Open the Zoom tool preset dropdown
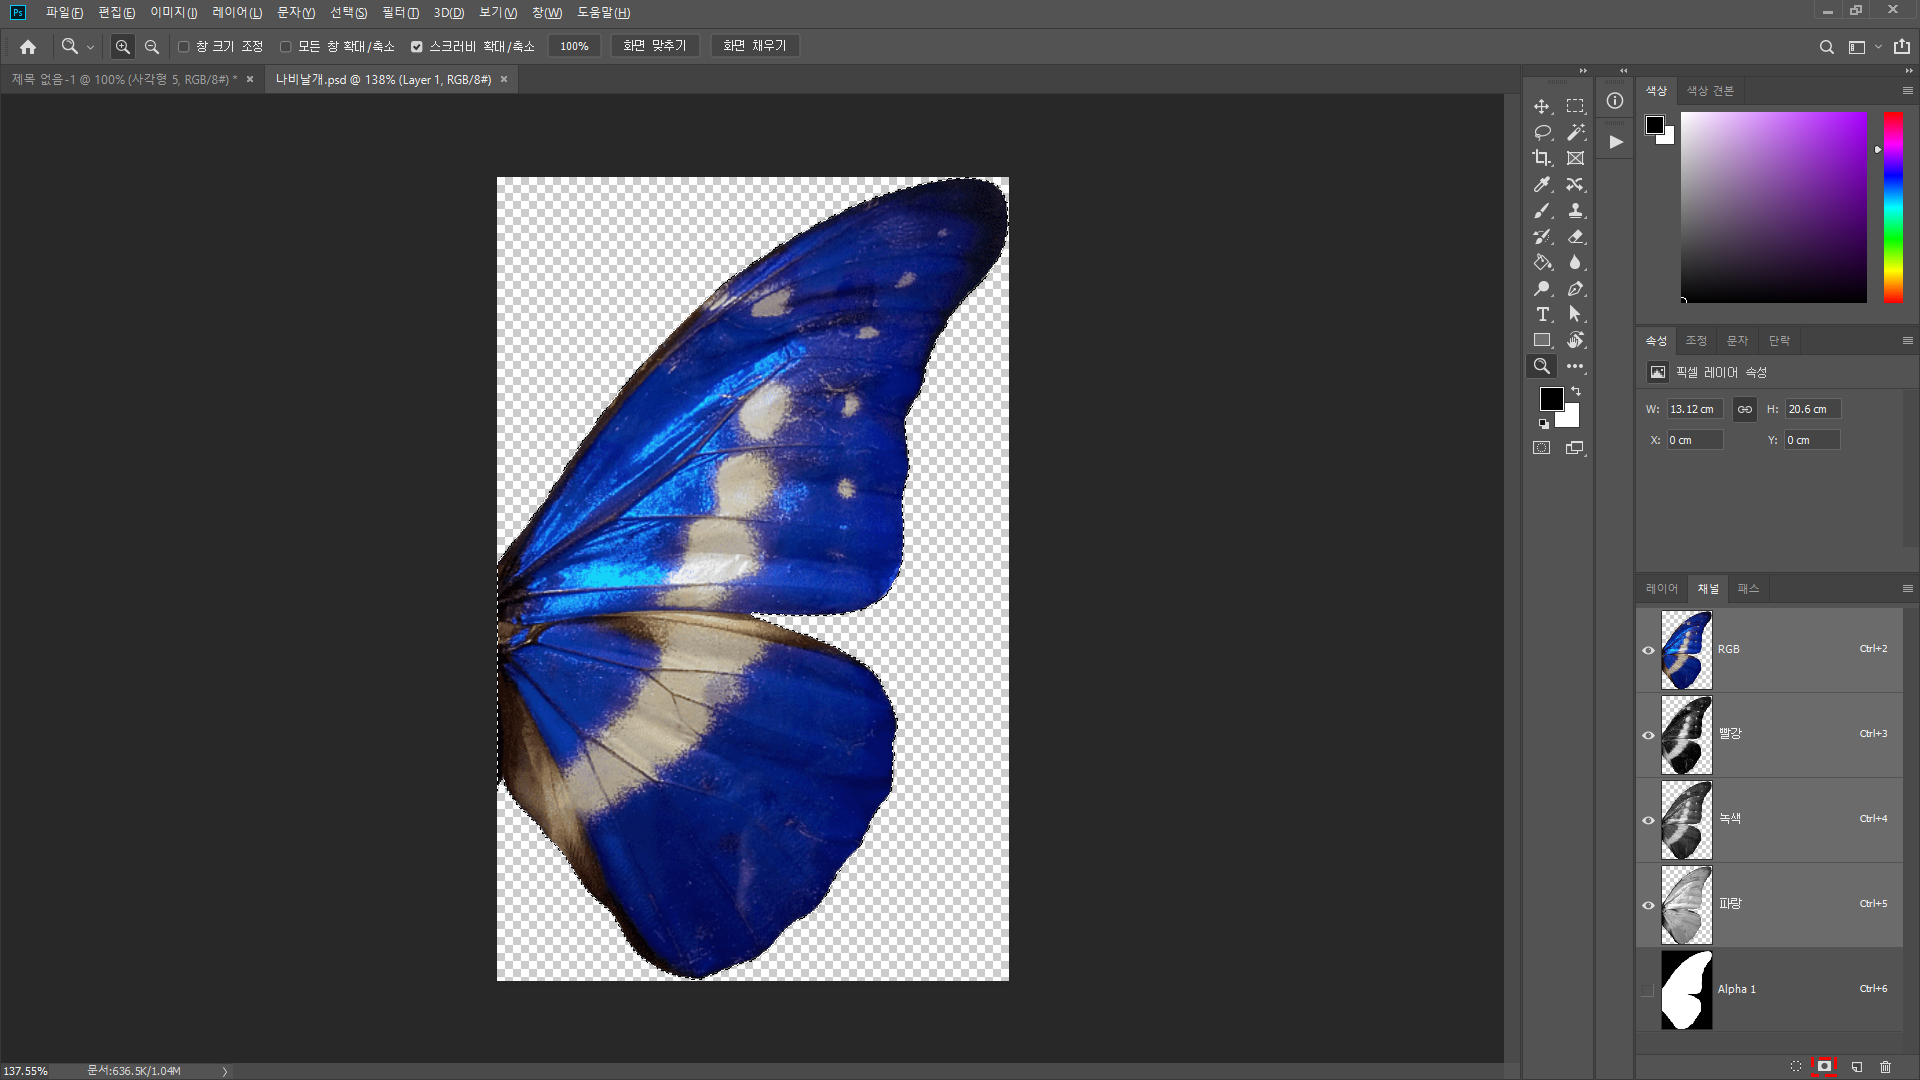 76,46
